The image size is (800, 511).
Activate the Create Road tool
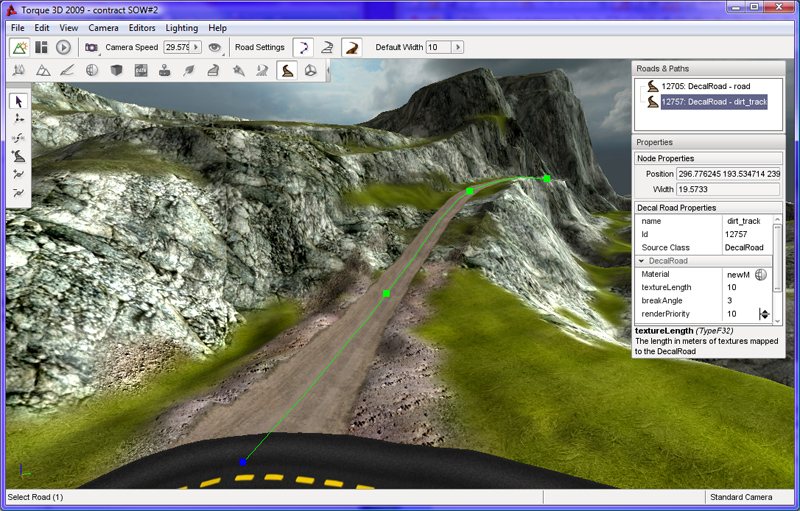(x=19, y=155)
